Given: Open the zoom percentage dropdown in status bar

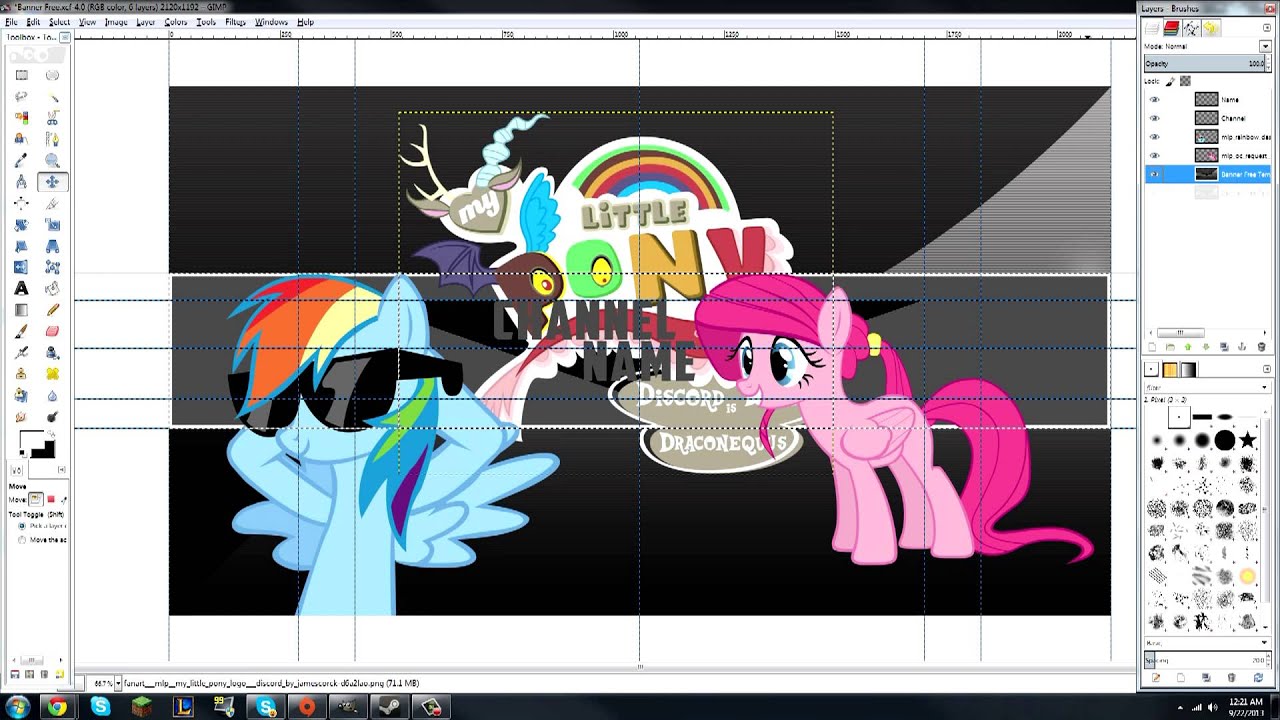Looking at the screenshot, I should (118, 683).
